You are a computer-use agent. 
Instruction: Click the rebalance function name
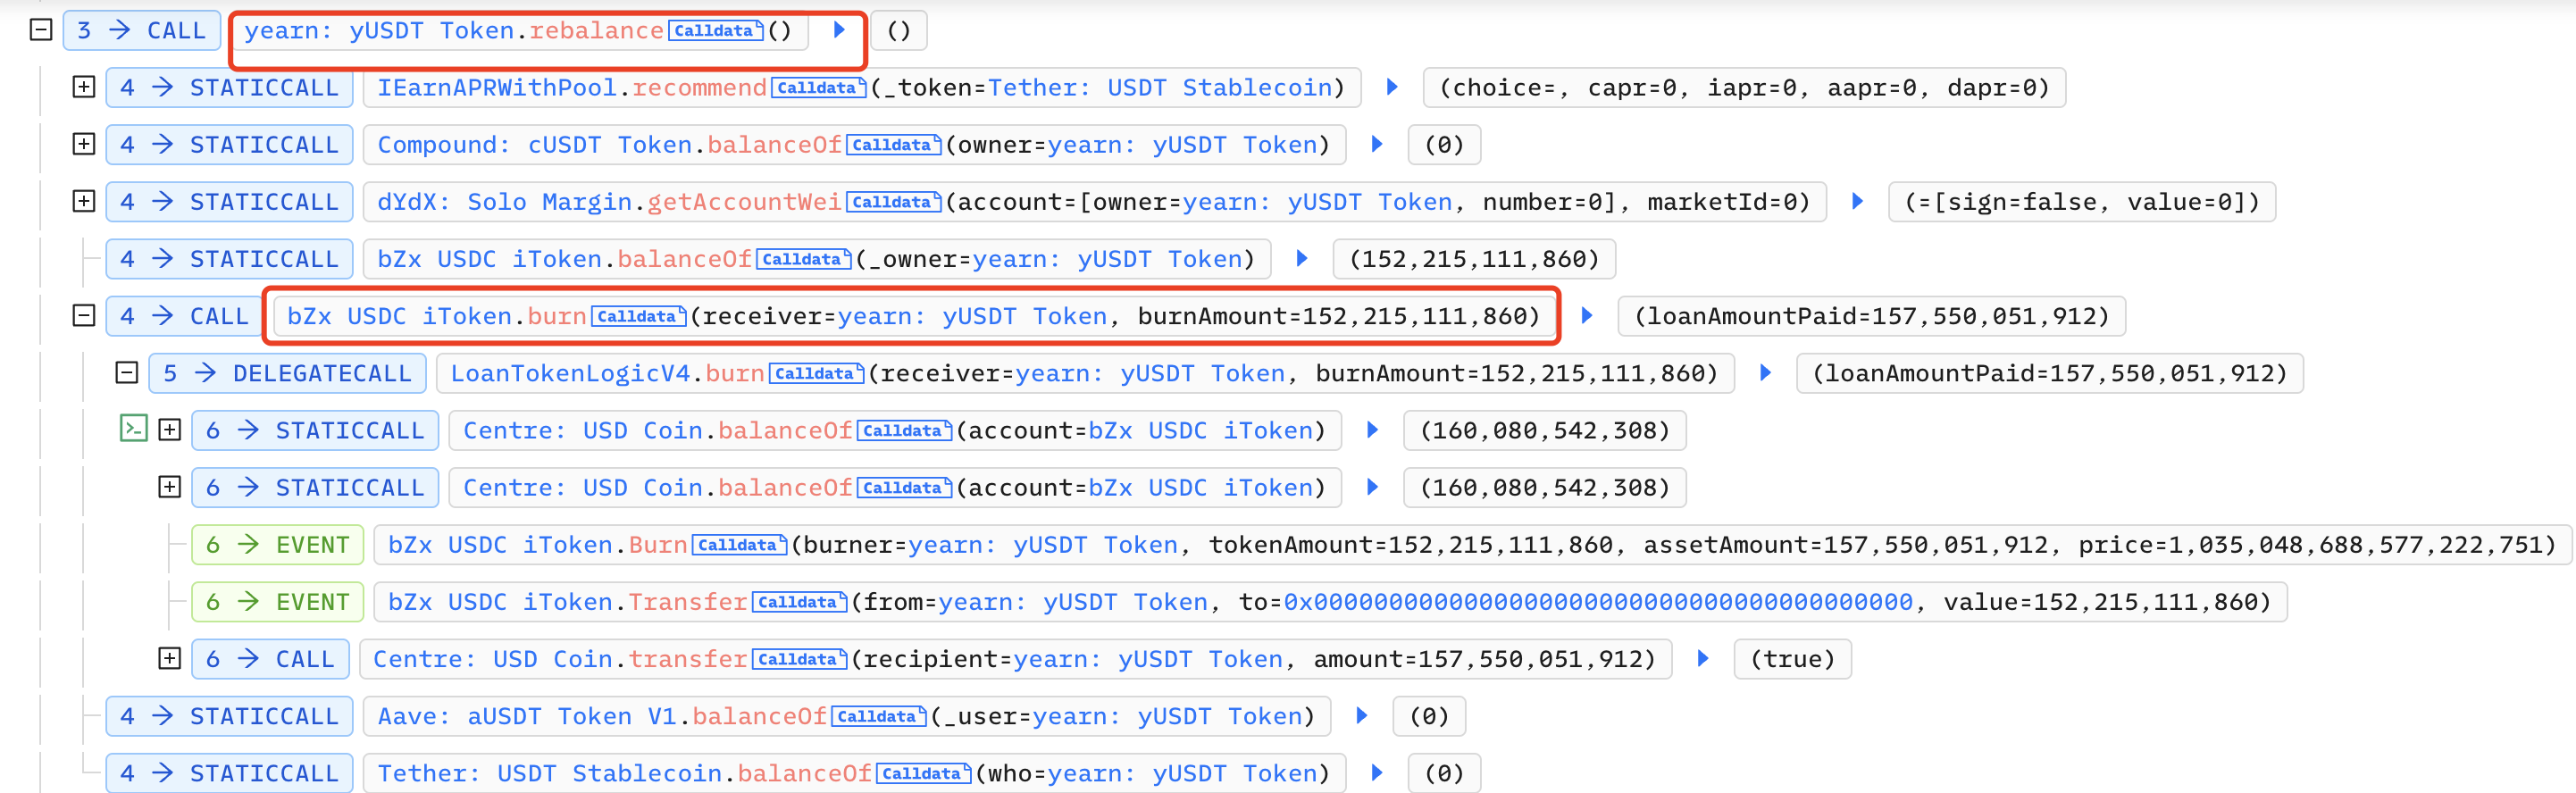click(x=597, y=31)
